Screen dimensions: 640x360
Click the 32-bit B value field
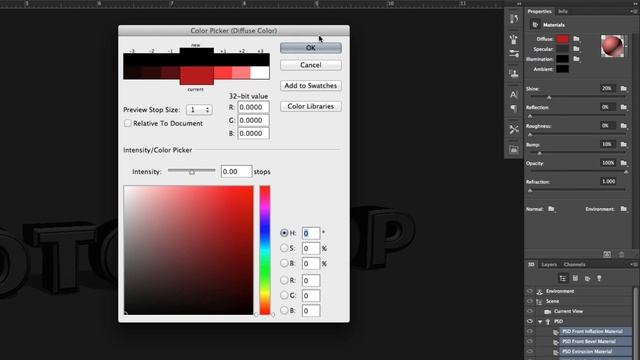pyautogui.click(x=253, y=133)
